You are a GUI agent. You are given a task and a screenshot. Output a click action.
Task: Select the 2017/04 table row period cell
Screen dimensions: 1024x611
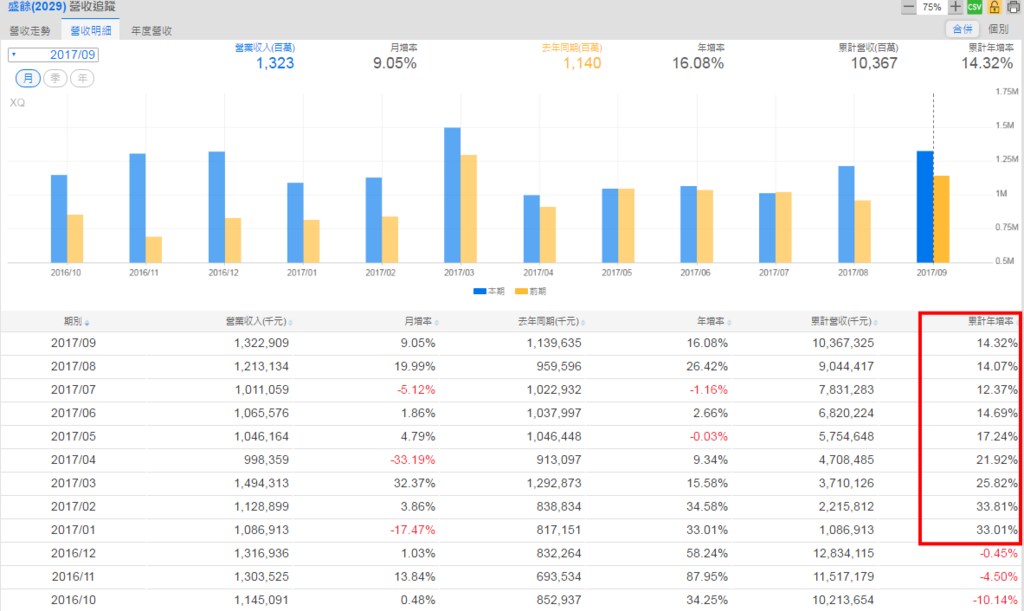click(73, 460)
